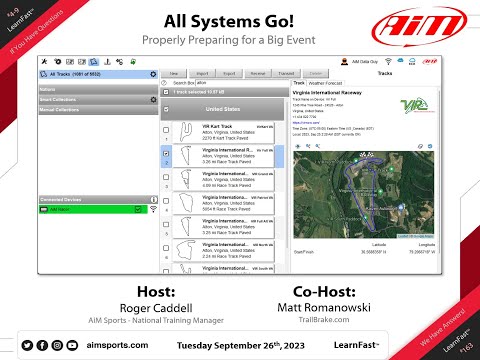Click into the Search Box field containing 'alton'
This screenshot has width=480, height=360.
(x=242, y=83)
